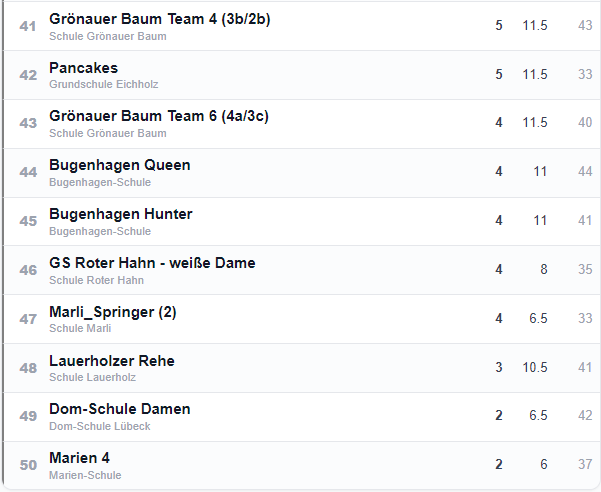Screen dimensions: 601x492
Task: Open team Grönauer Baum Team 4 (3b/2b)
Action: tap(159, 19)
